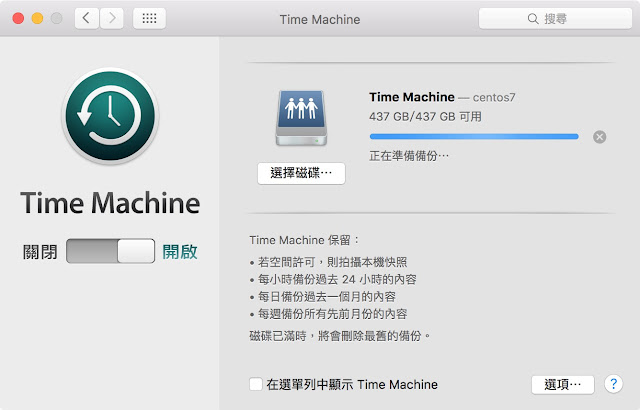Click the network backup disk icon
Viewport: 640px width, 410px height.
coord(301,118)
